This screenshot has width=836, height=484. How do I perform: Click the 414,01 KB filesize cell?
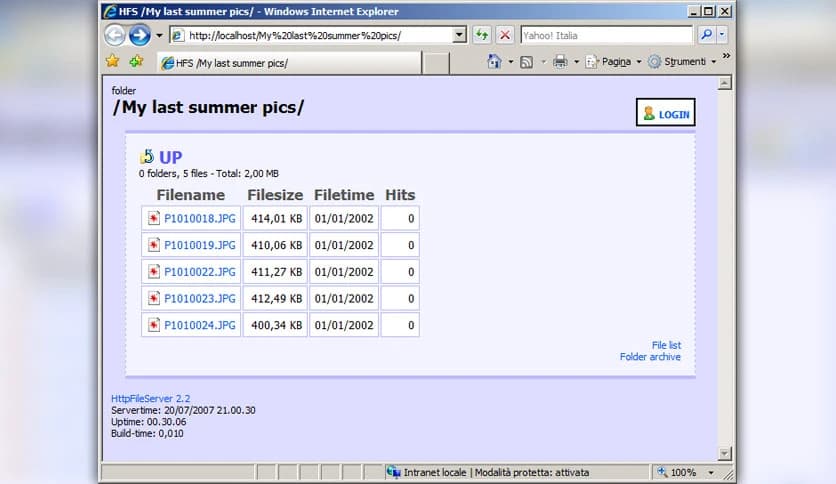(276, 219)
